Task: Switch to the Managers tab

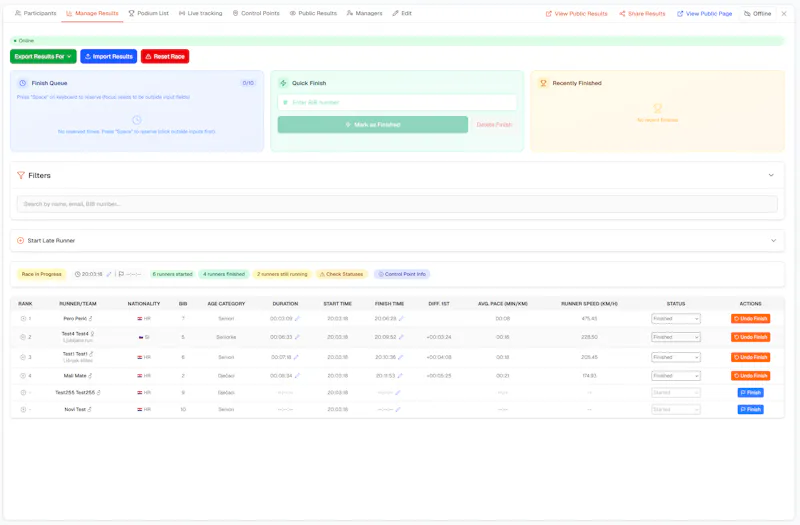Action: pos(364,13)
